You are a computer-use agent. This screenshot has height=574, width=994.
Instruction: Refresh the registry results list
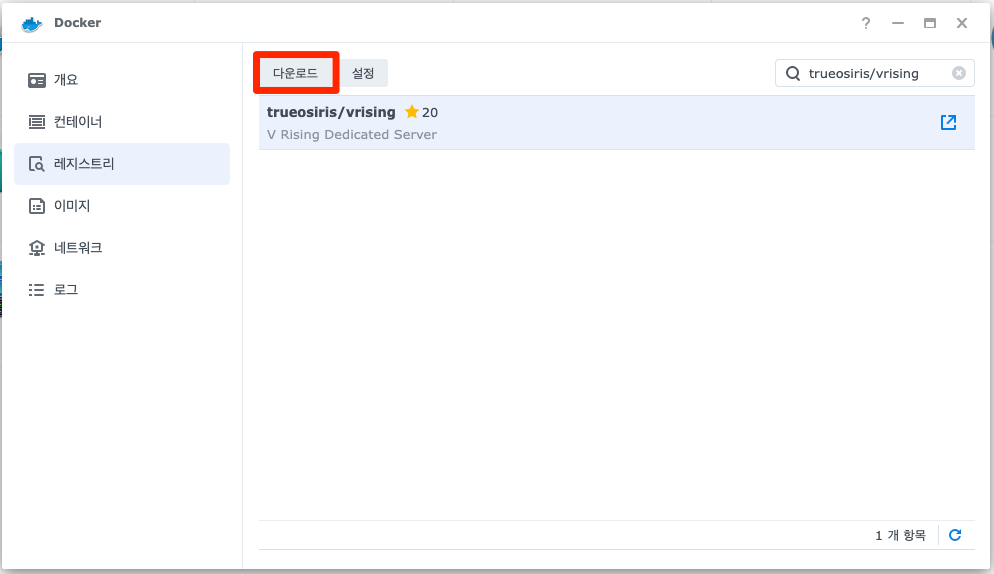[955, 535]
